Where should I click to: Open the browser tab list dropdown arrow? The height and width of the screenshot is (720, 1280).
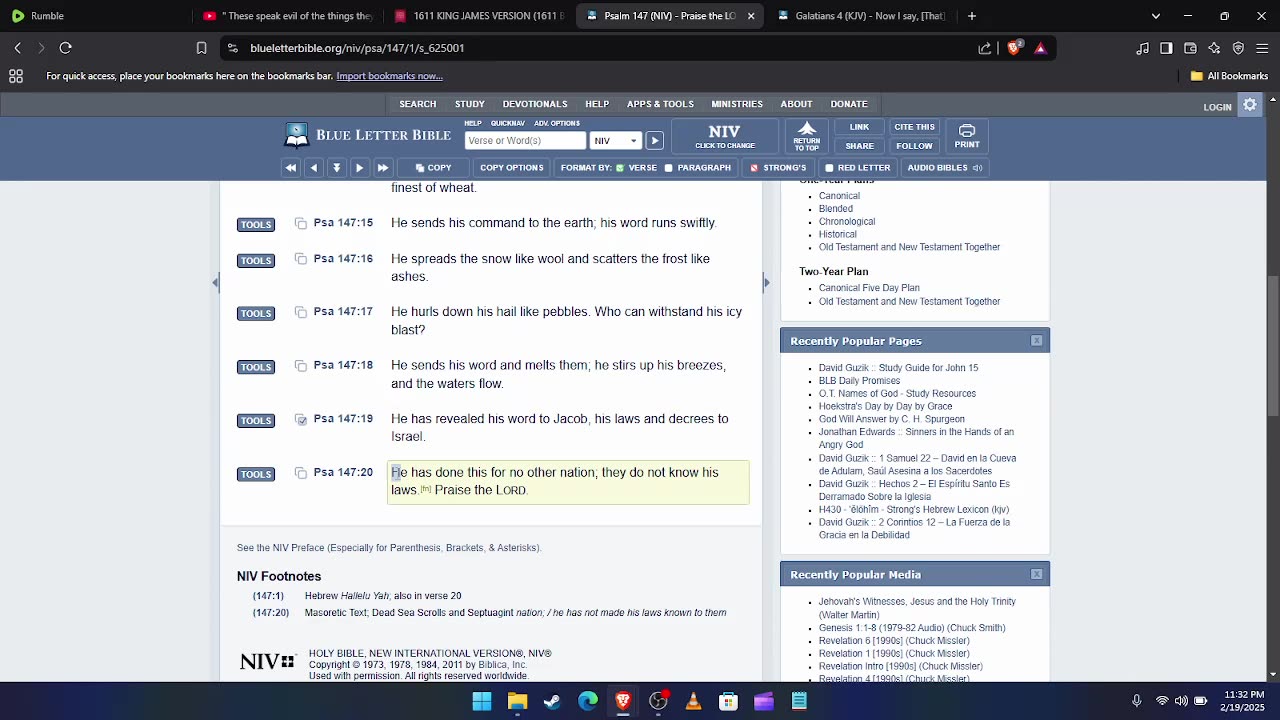coord(1156,16)
